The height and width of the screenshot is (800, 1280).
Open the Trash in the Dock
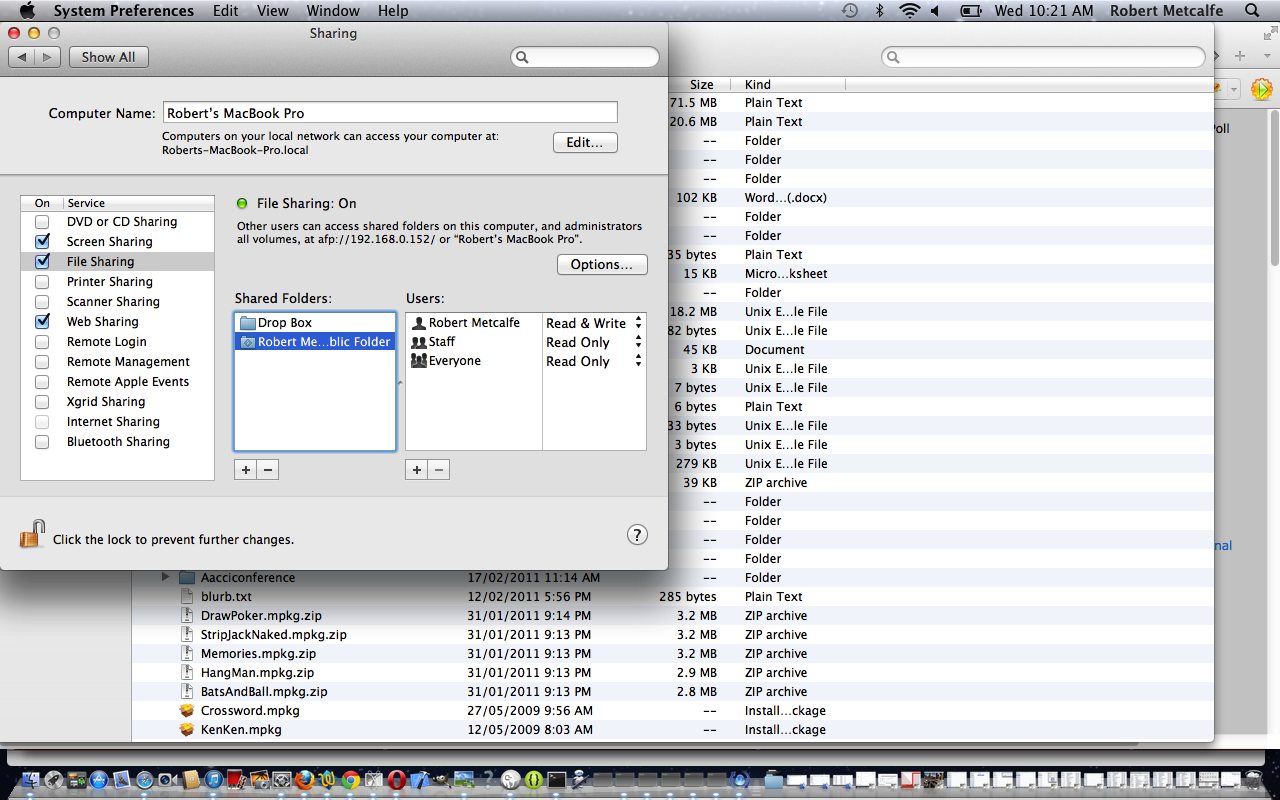pos(1252,780)
